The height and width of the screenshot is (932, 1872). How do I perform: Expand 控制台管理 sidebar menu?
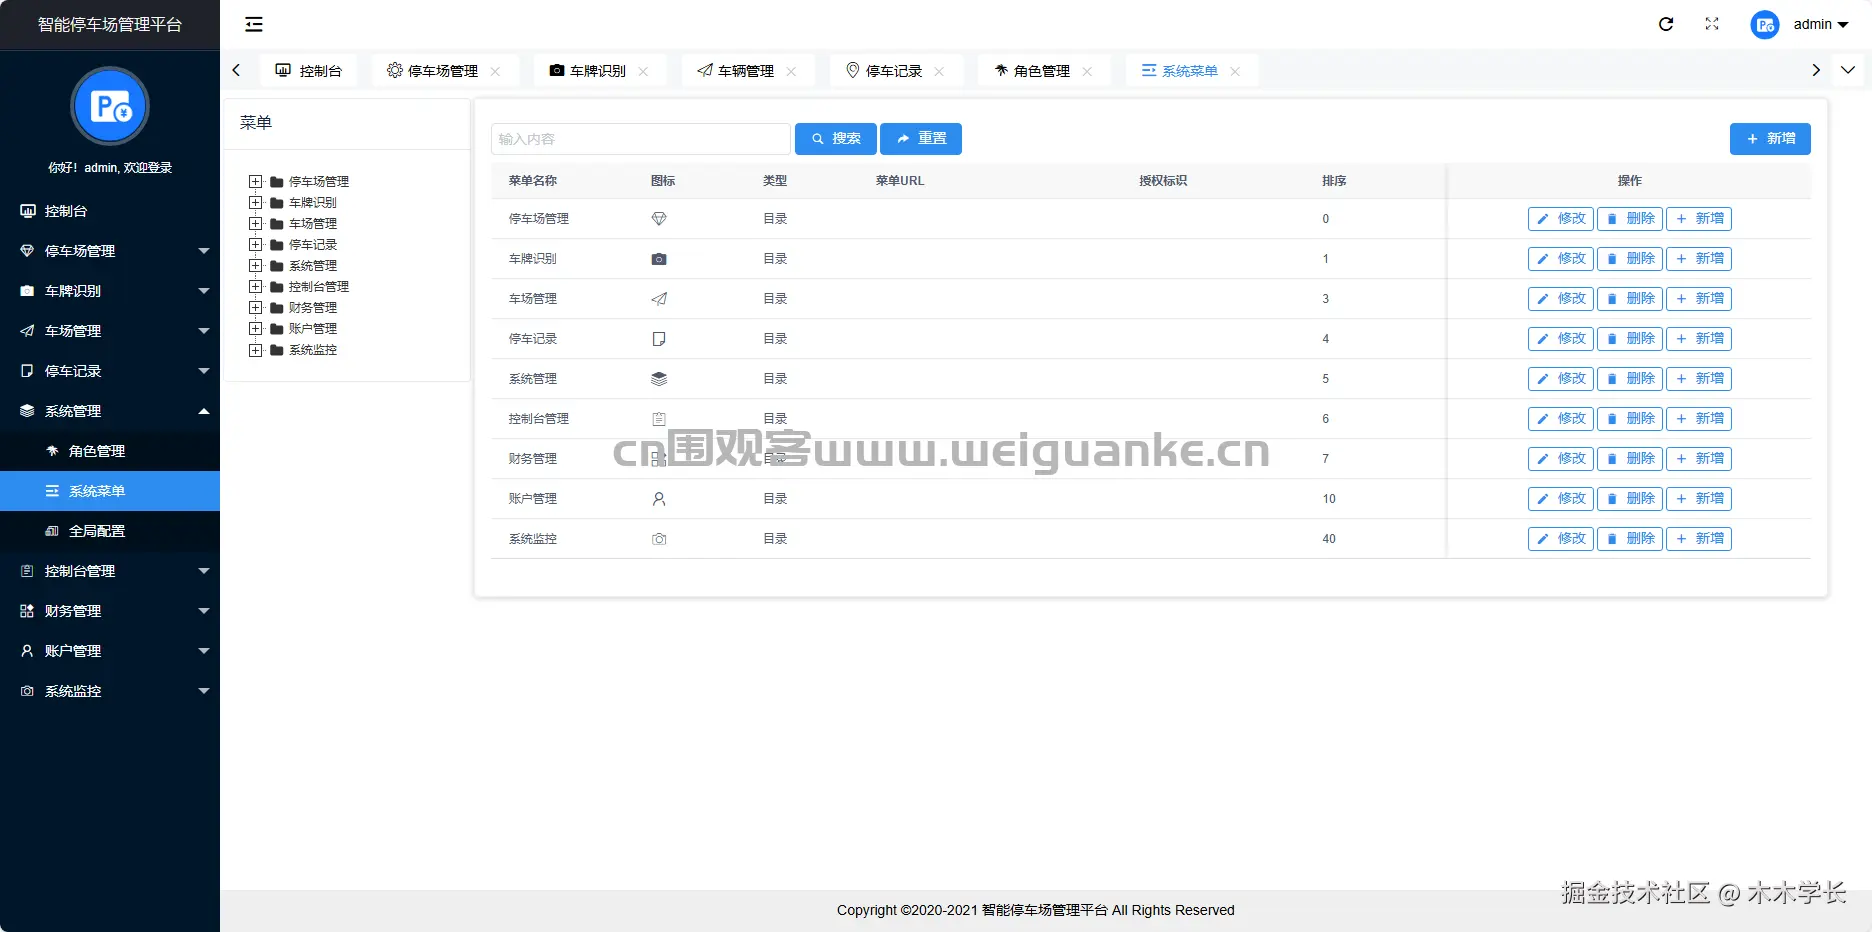point(110,571)
